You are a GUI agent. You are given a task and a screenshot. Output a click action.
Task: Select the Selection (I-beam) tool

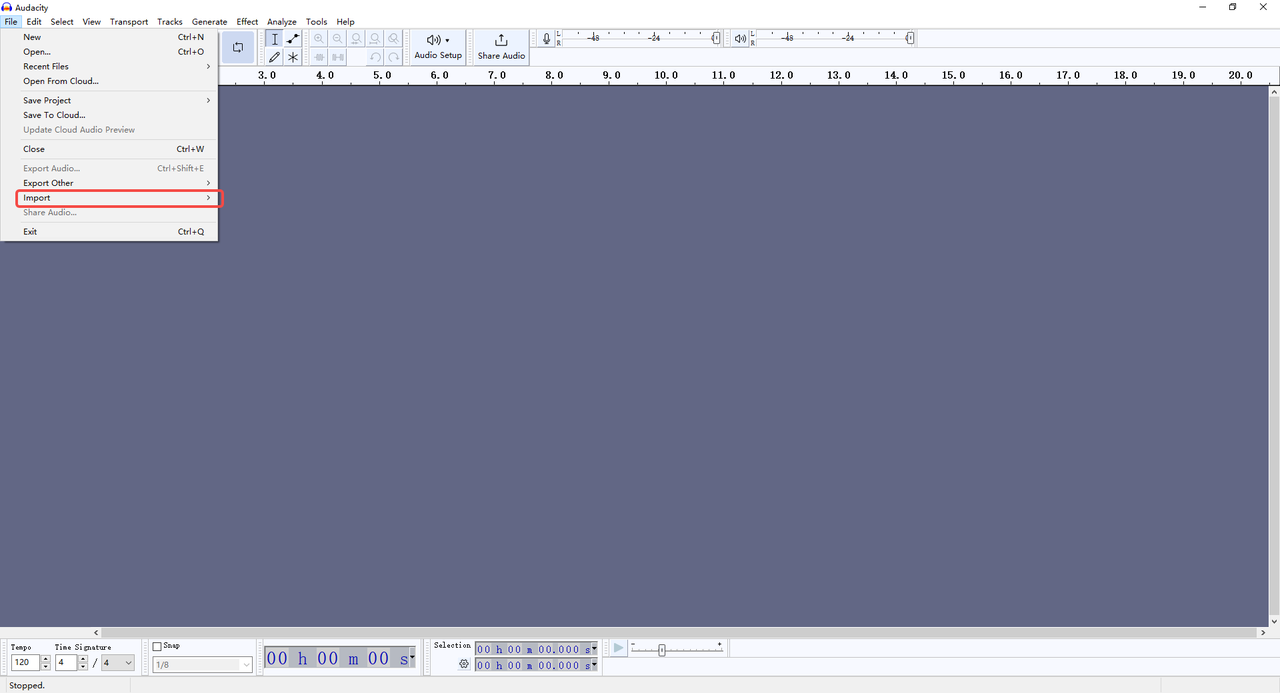275,39
